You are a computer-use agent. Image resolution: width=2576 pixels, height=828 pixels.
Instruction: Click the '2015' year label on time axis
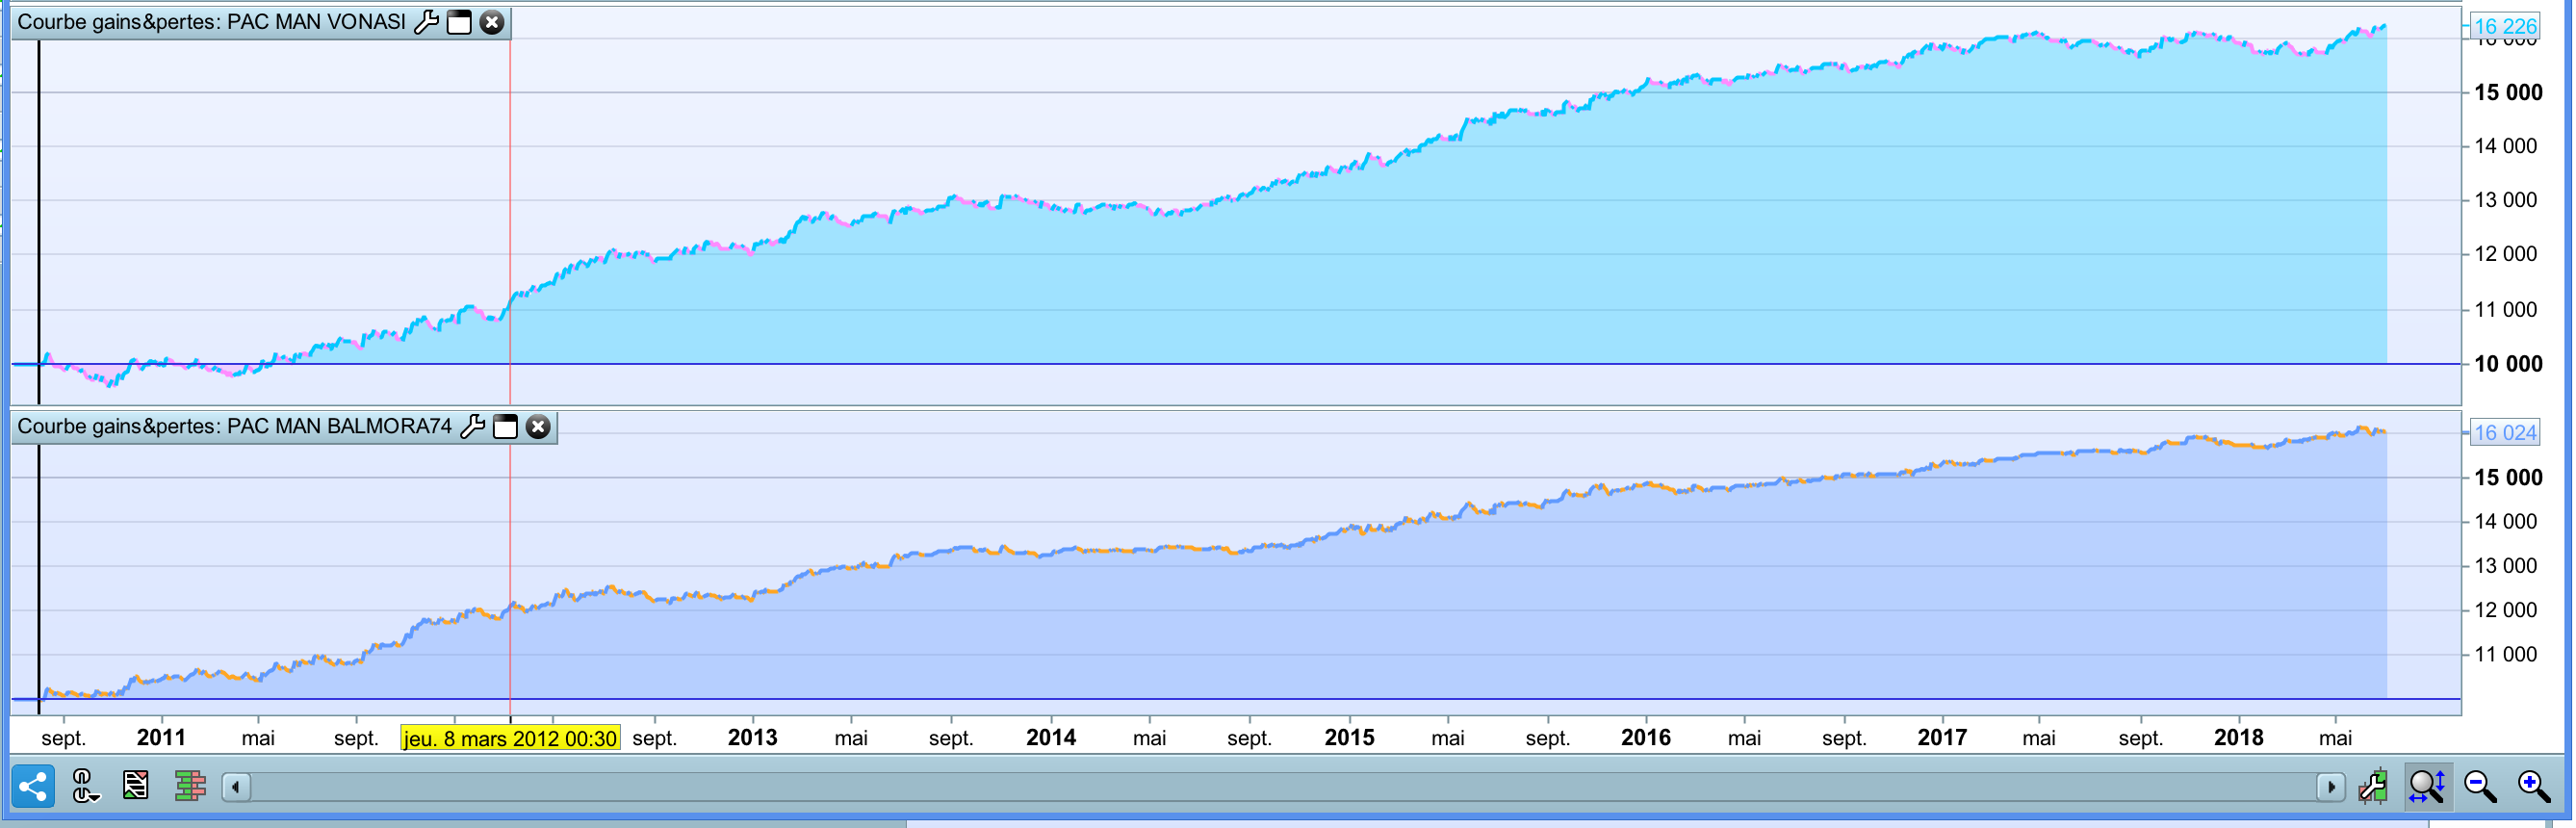tap(1349, 738)
